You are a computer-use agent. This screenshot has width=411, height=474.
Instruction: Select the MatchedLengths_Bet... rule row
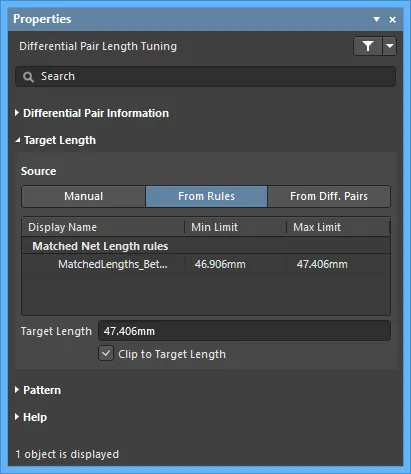[206, 264]
